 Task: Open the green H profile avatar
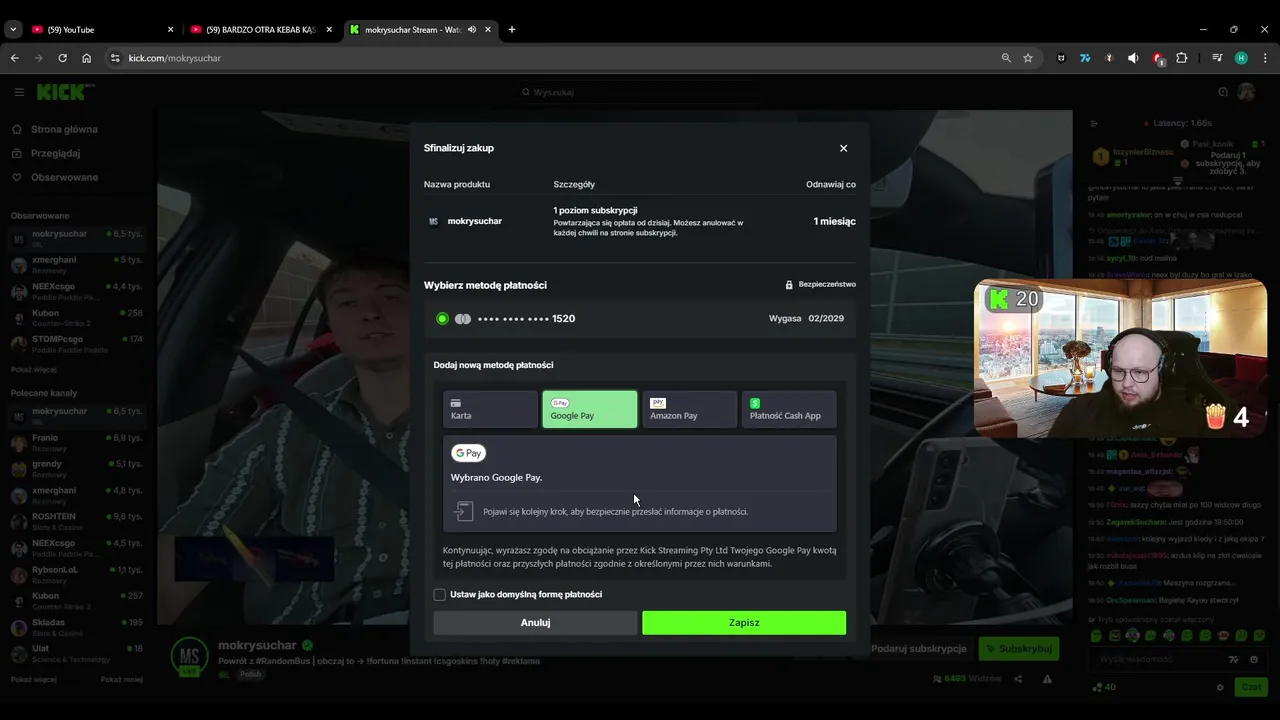(1241, 58)
